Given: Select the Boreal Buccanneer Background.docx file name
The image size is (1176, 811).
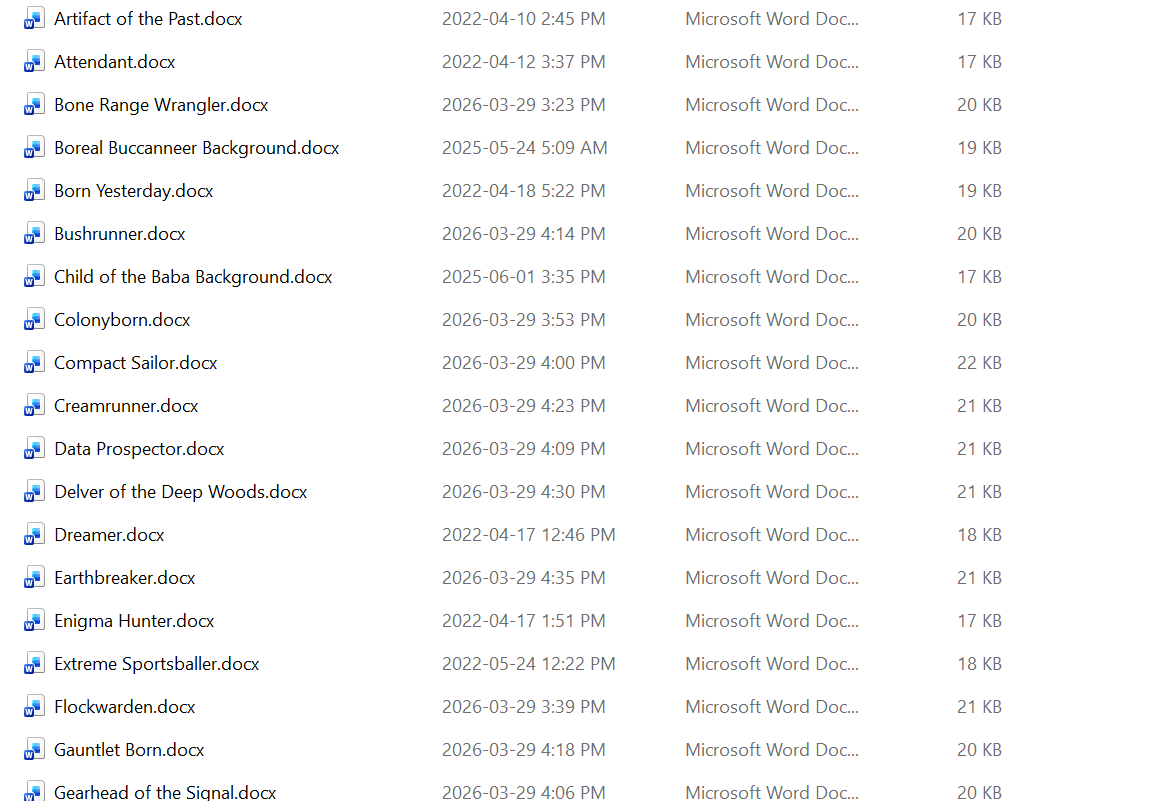Looking at the screenshot, I should 196,148.
